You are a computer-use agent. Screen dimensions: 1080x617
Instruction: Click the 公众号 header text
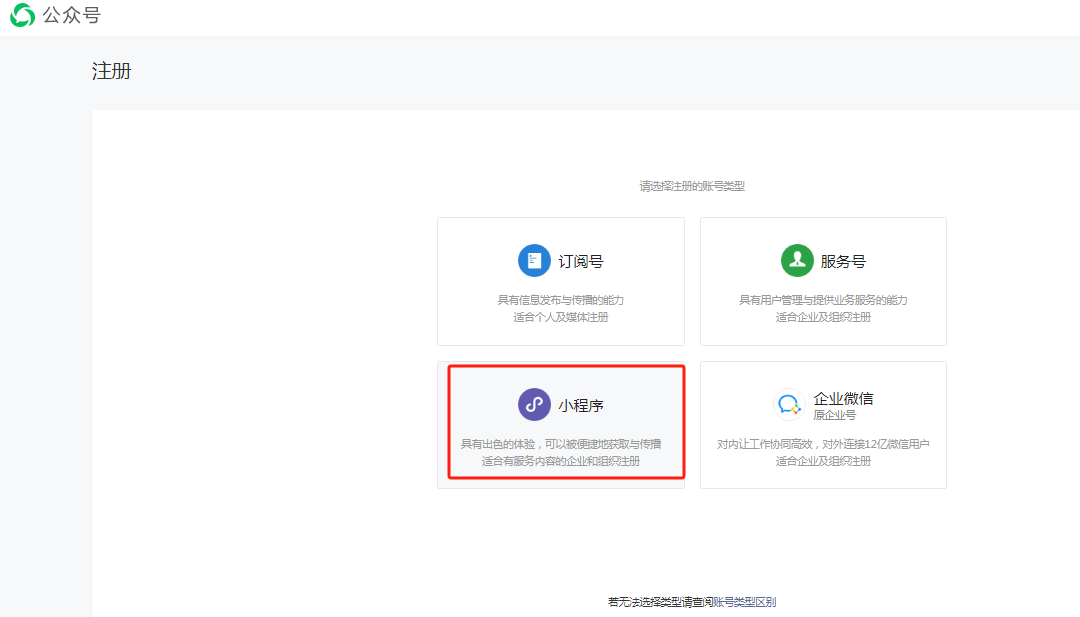point(72,15)
